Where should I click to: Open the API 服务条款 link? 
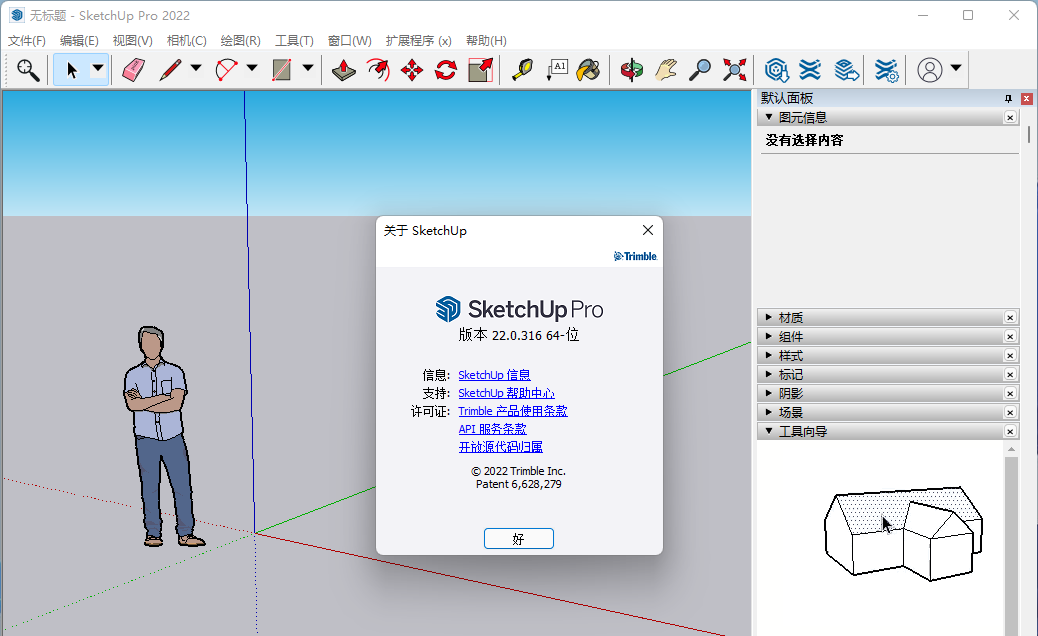click(493, 429)
